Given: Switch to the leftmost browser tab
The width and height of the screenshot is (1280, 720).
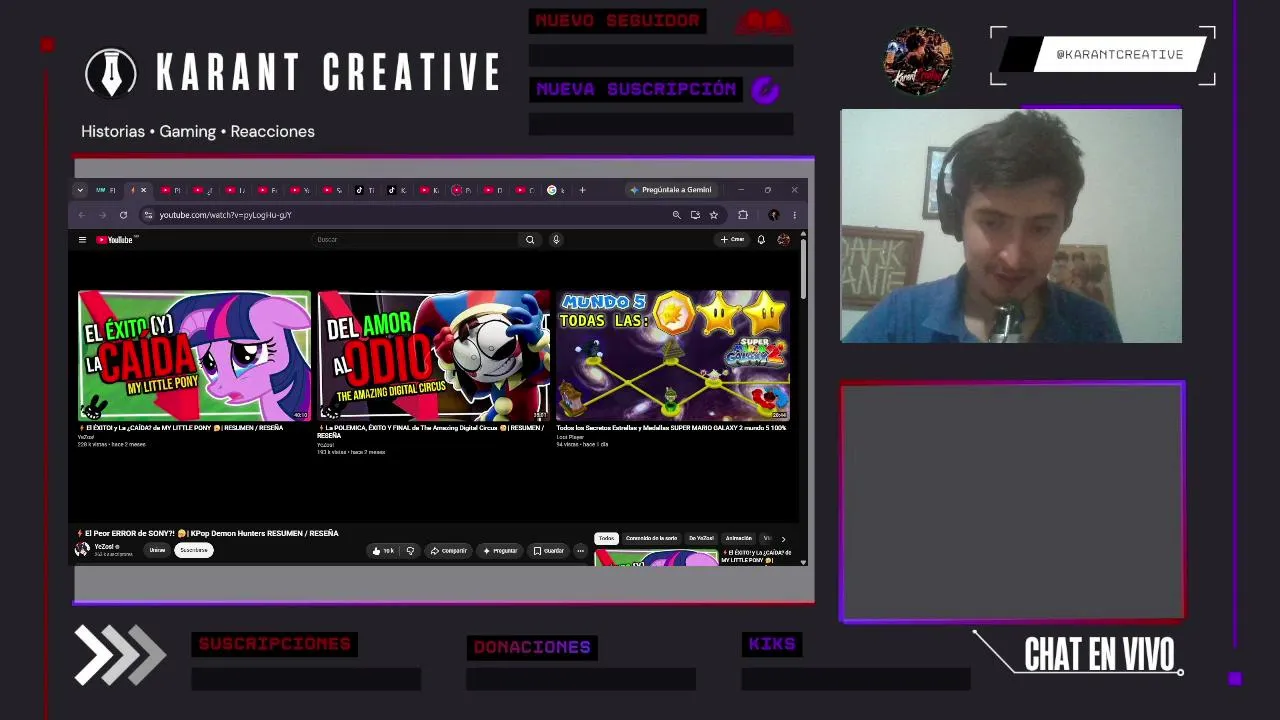Looking at the screenshot, I should [105, 190].
